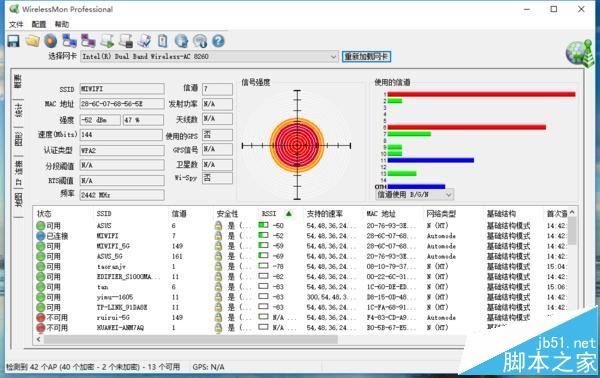Click the blue globe toolbar icon

181,41
